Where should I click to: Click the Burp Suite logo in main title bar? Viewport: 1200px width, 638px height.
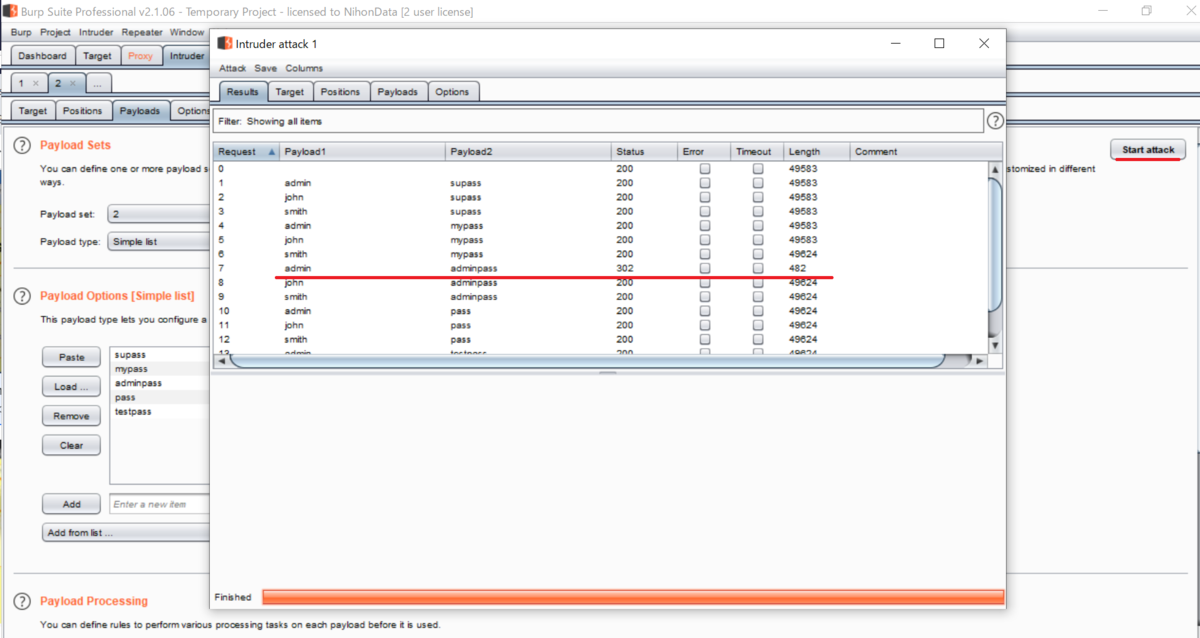click(x=10, y=11)
